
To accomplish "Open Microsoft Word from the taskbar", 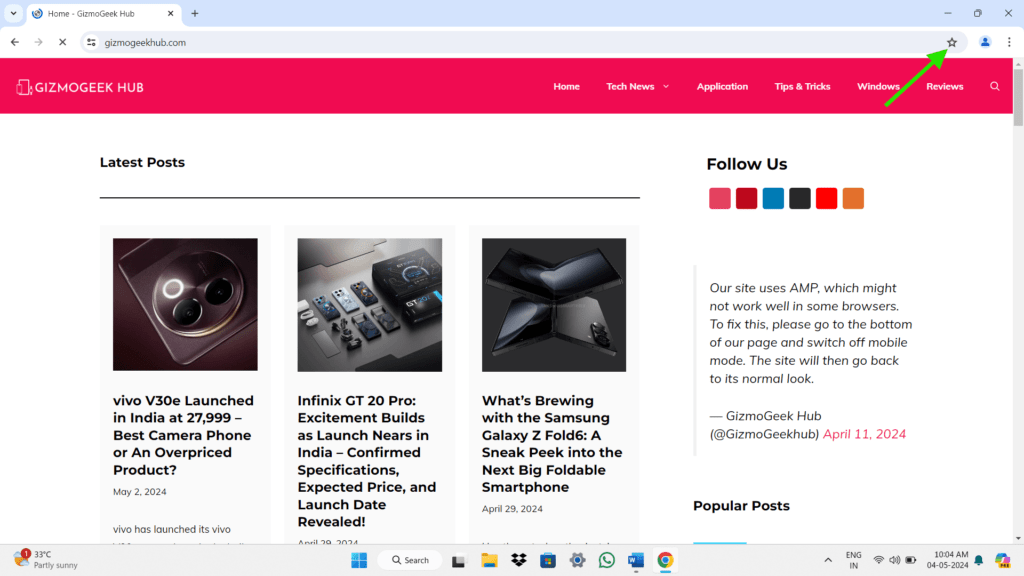I will tap(636, 560).
